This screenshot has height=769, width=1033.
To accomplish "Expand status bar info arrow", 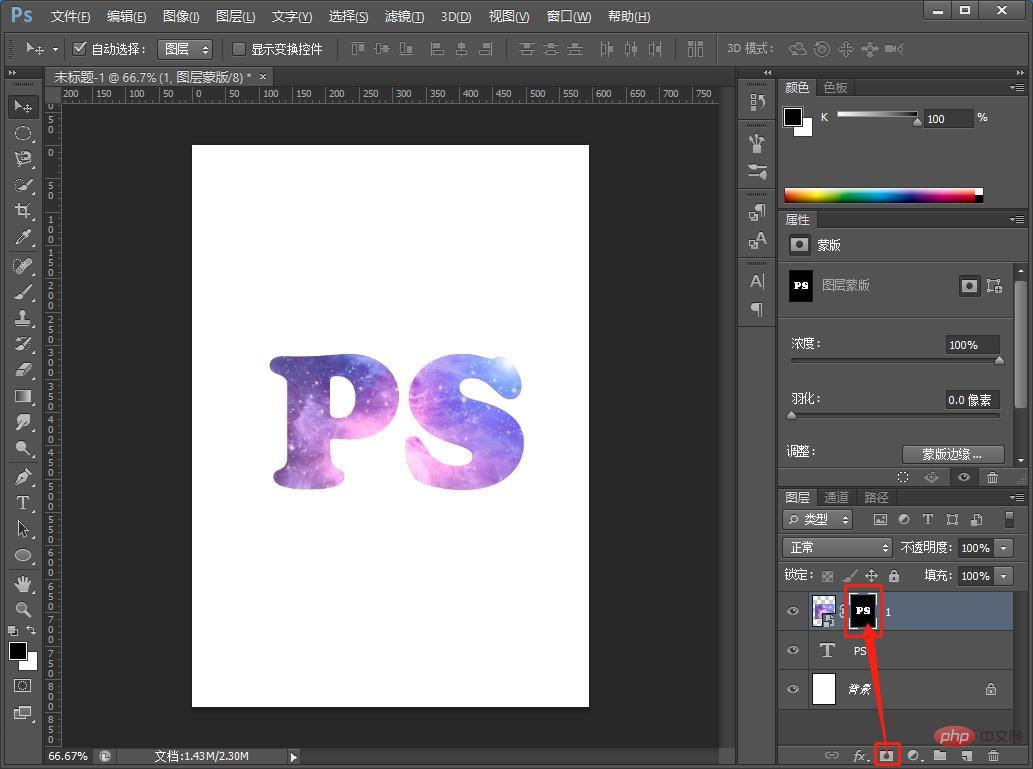I will (294, 757).
